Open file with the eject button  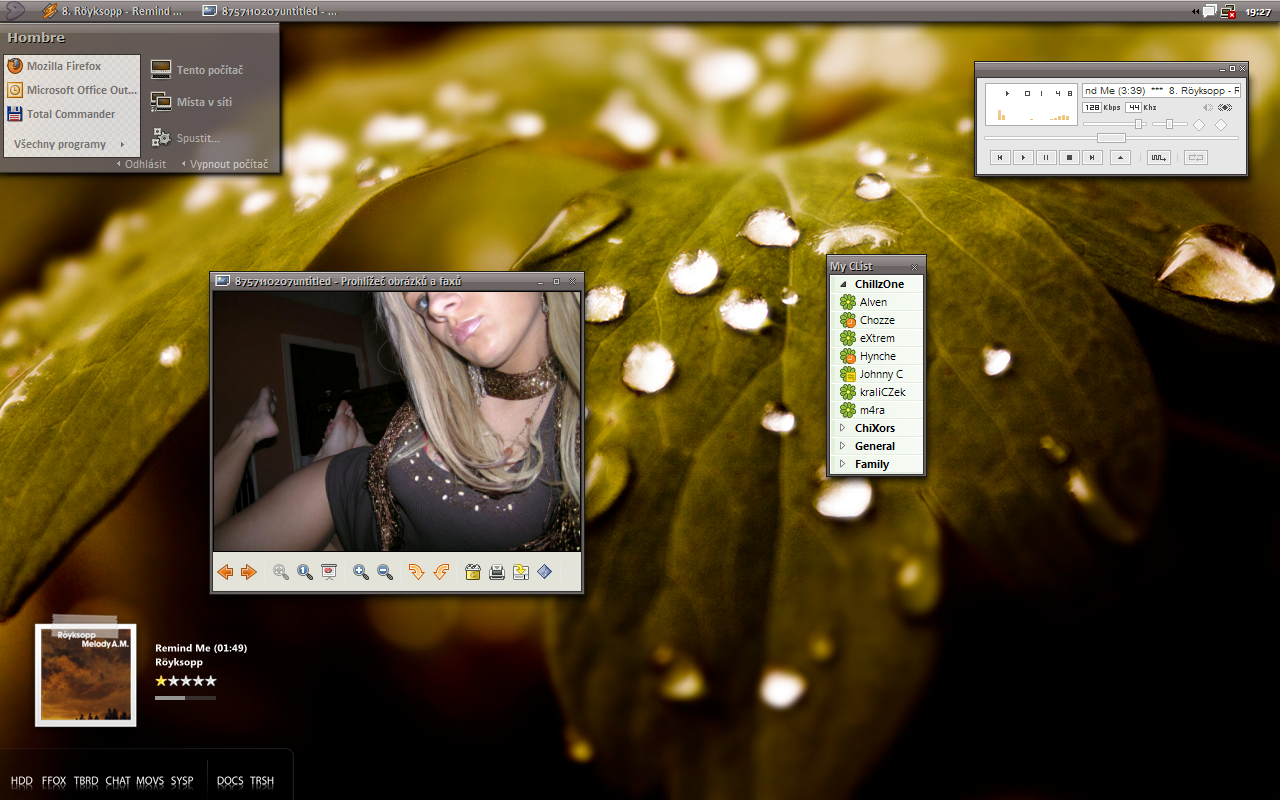(1121, 157)
